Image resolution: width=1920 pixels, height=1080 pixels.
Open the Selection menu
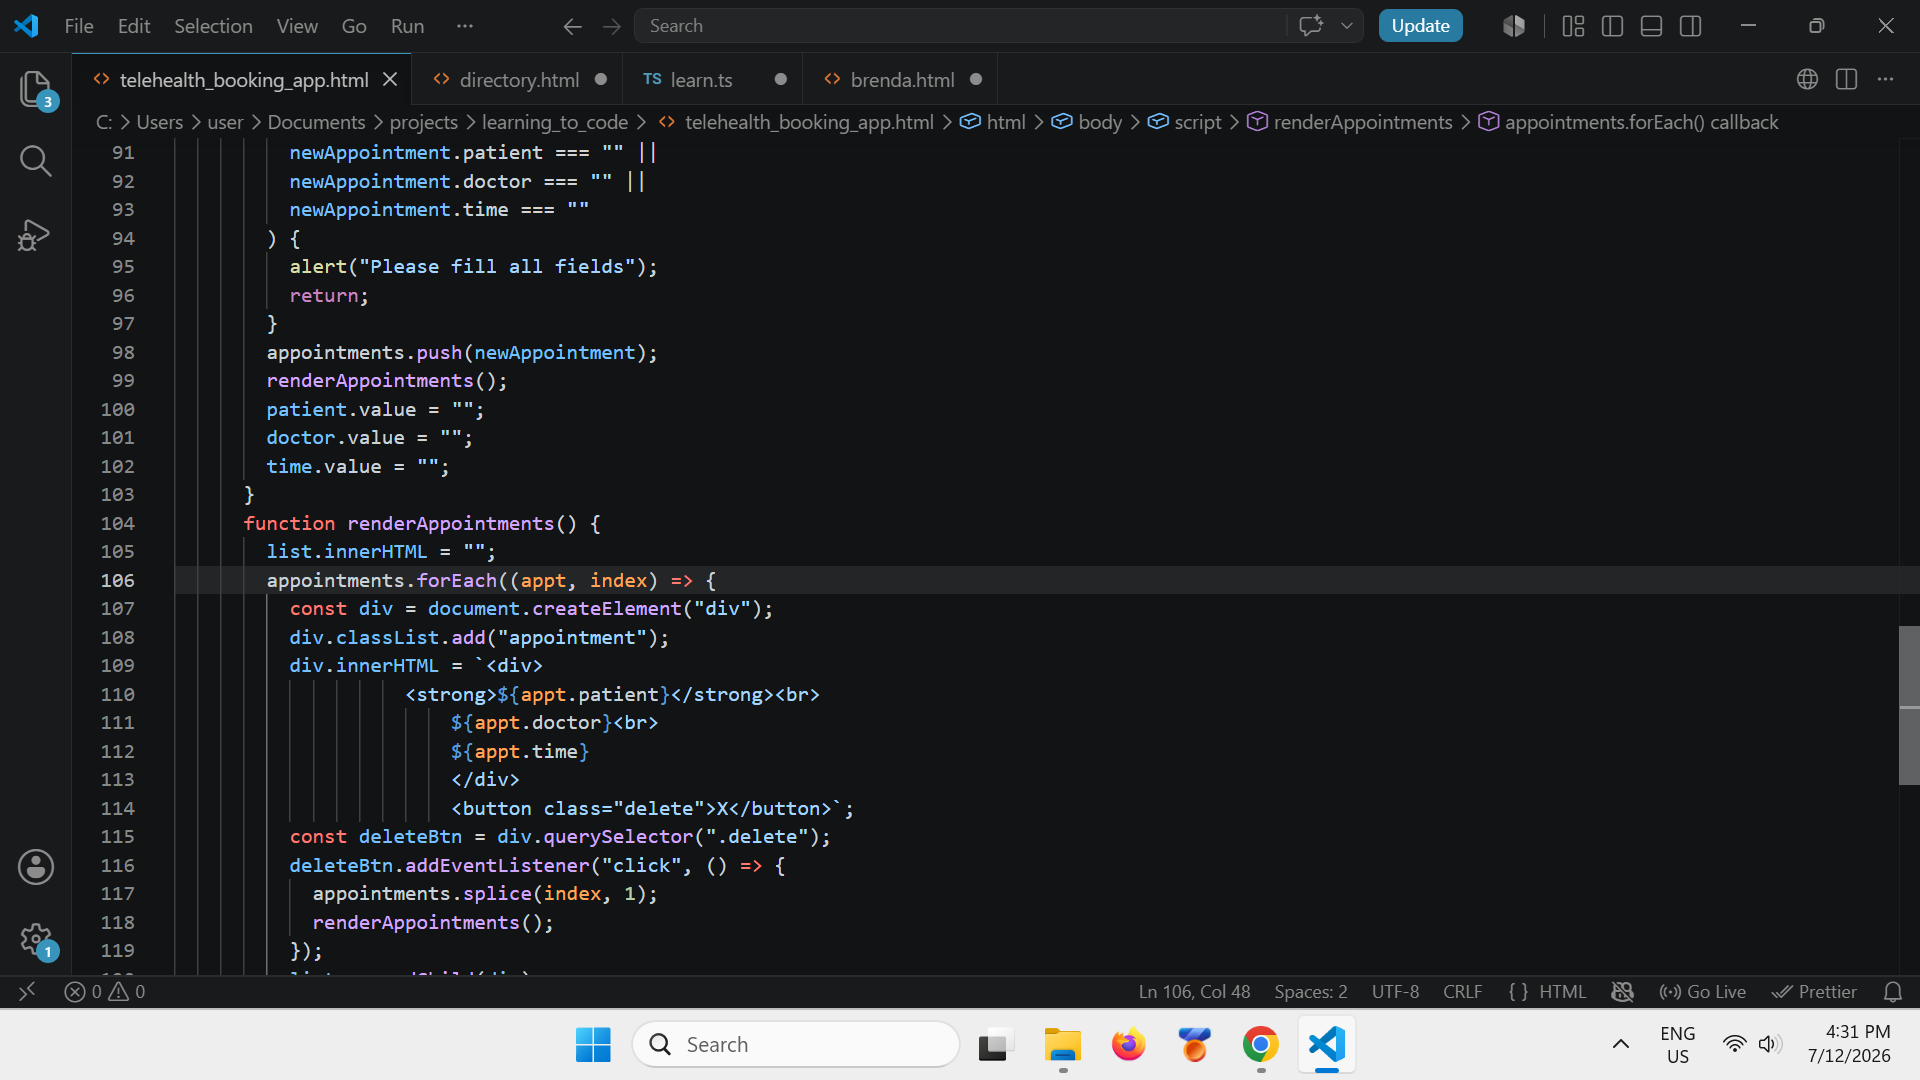(213, 26)
